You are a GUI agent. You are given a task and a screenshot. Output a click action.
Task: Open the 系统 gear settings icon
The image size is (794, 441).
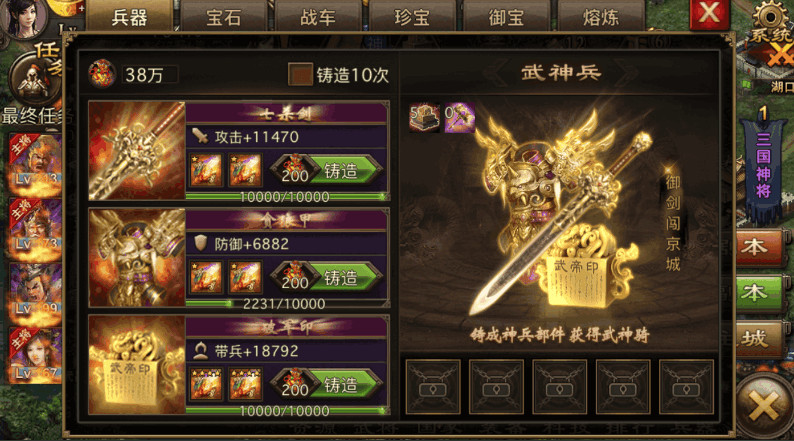click(770, 21)
